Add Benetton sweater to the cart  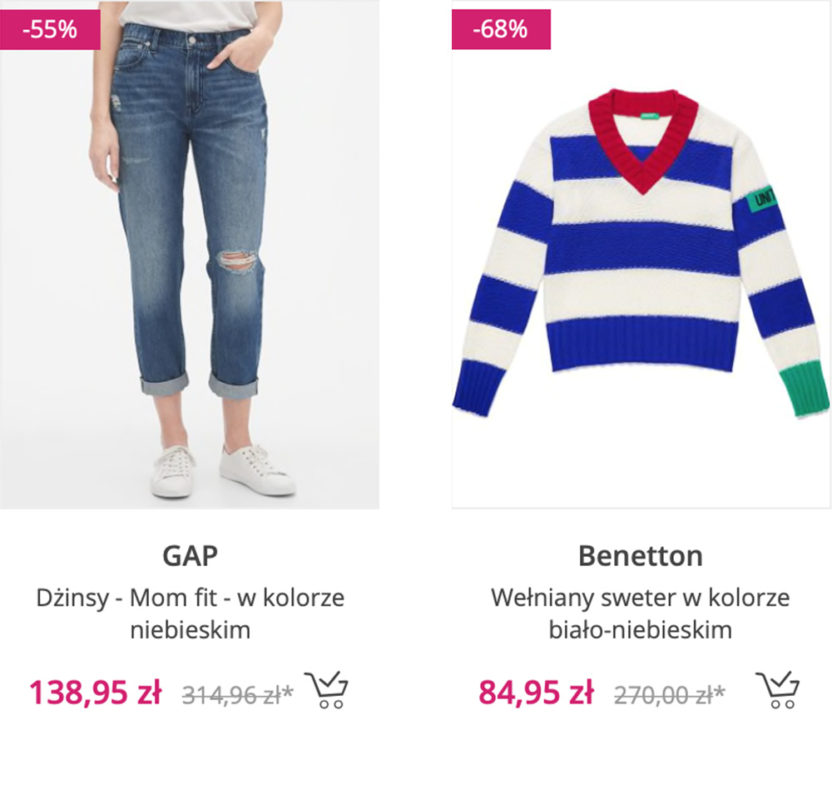point(778,690)
